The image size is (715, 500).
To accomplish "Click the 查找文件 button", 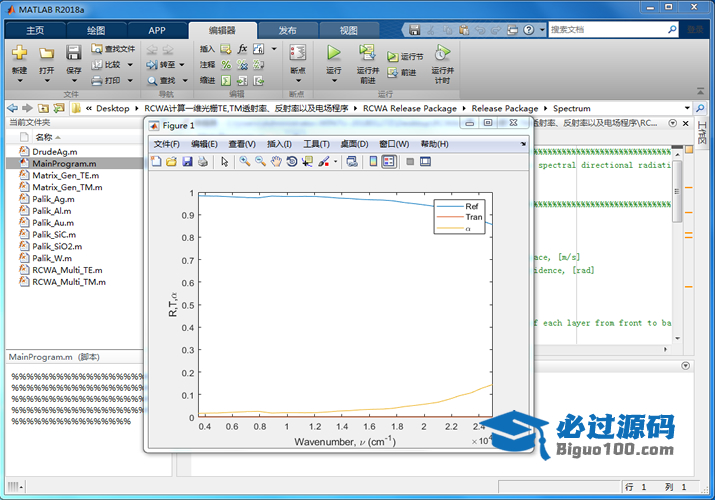I will pos(113,48).
